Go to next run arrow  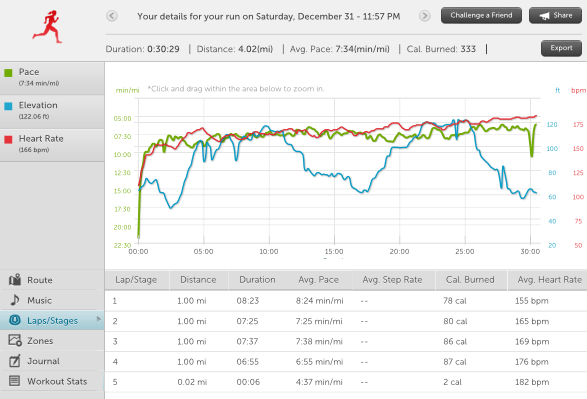425,16
